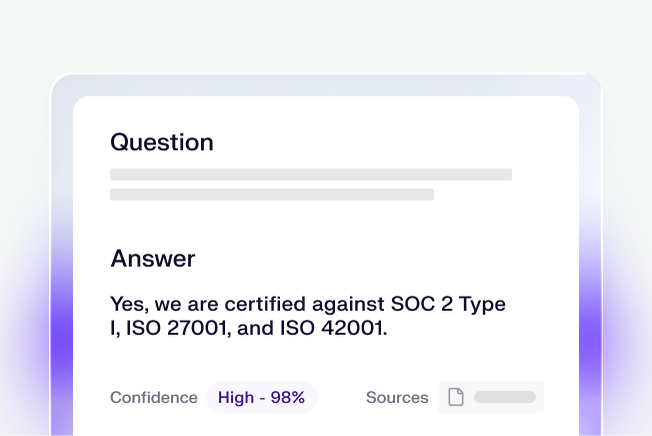Click "ISO 27001" in the answer
The width and height of the screenshot is (652, 436).
[184, 327]
